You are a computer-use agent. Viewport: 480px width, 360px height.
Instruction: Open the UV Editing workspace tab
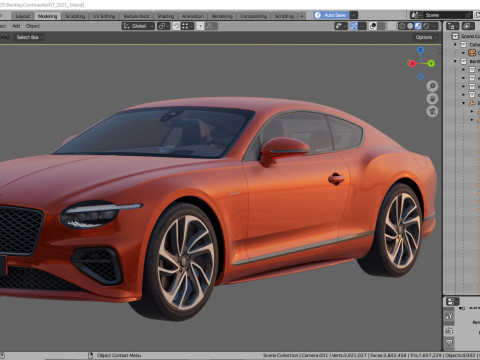point(104,16)
